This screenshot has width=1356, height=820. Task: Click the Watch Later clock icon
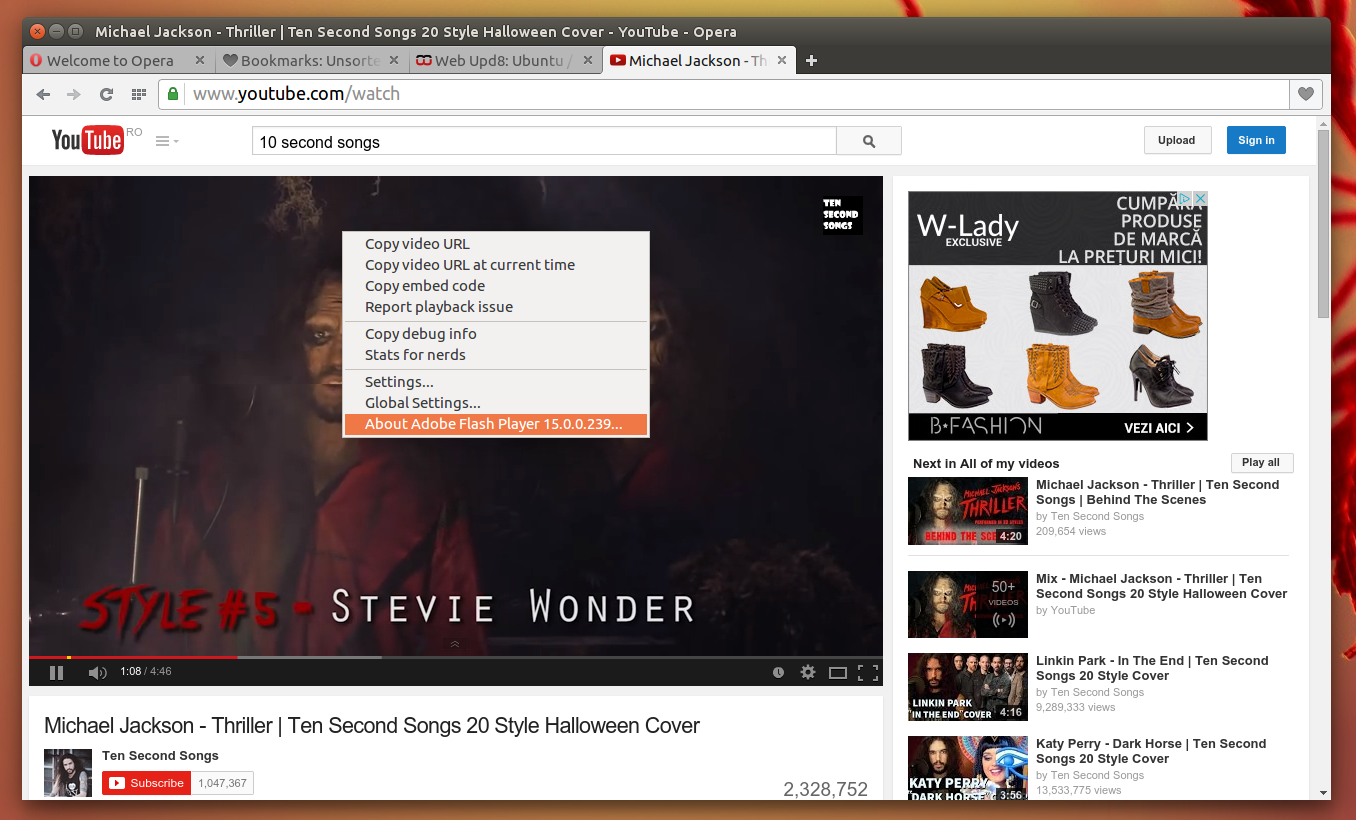(x=778, y=673)
